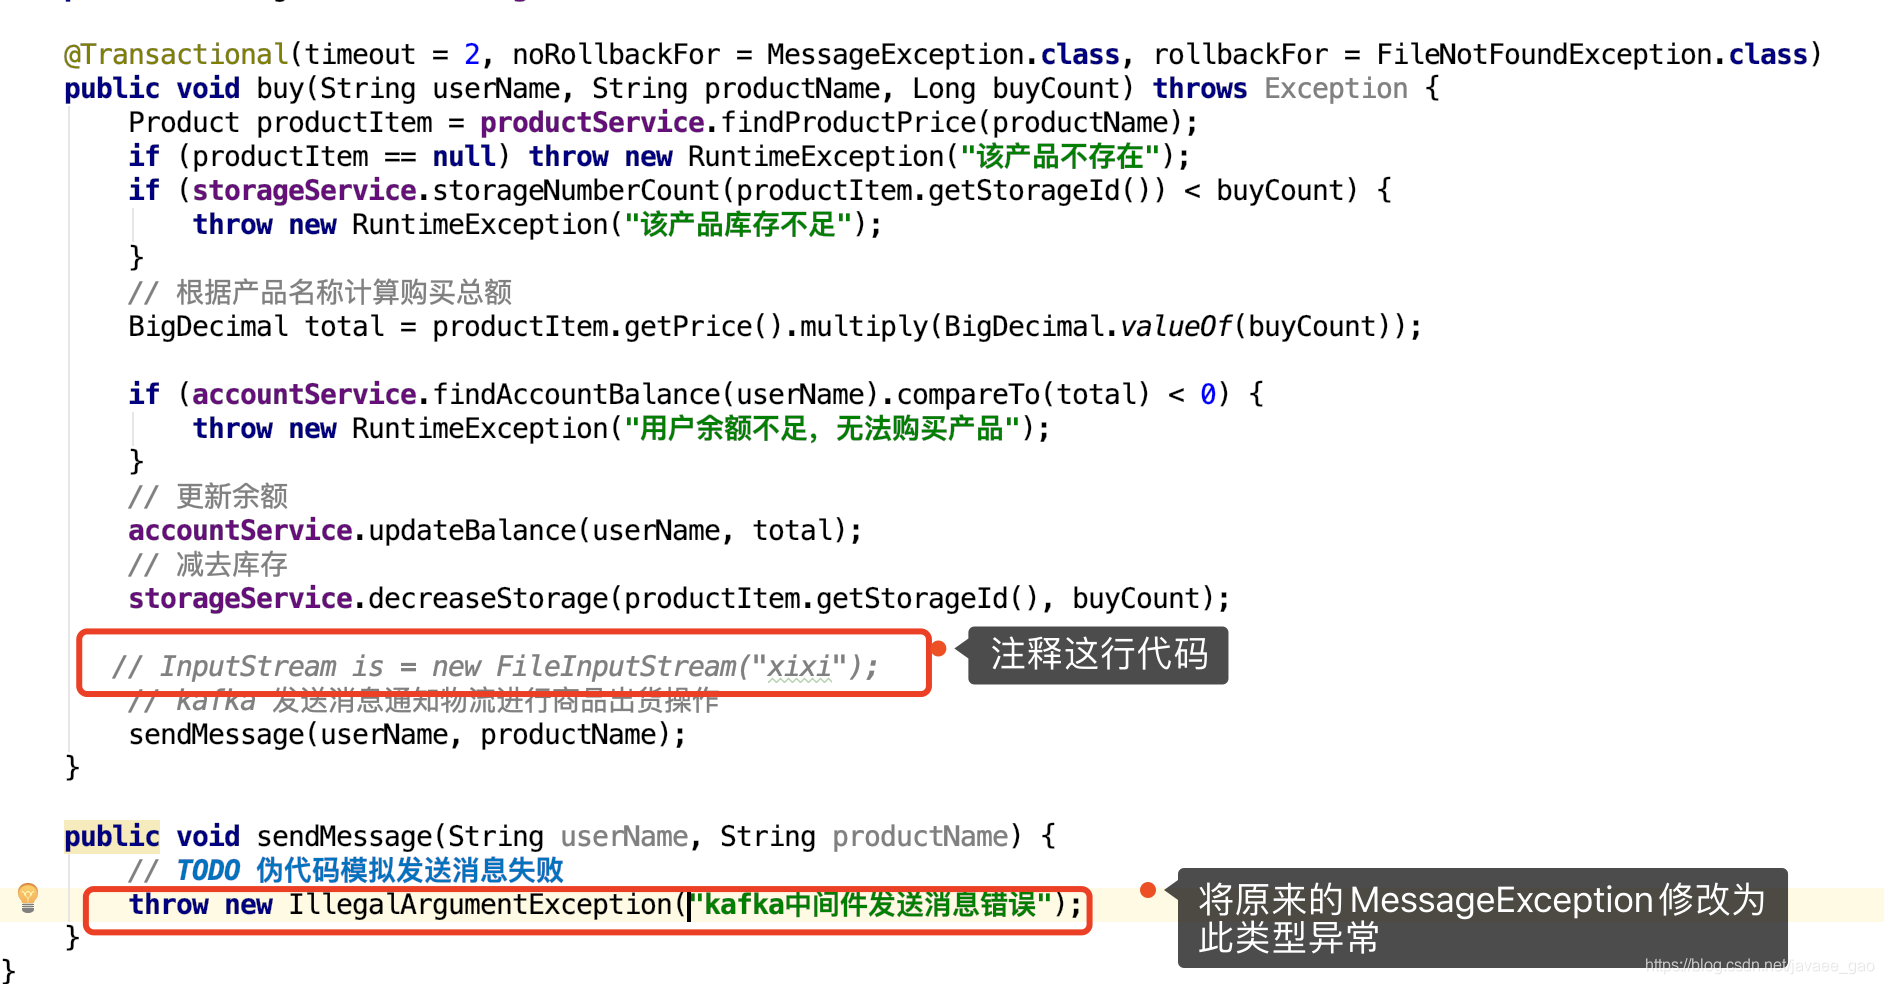
Task: Click the productItem.getPrice() call
Action: pyautogui.click(x=608, y=326)
